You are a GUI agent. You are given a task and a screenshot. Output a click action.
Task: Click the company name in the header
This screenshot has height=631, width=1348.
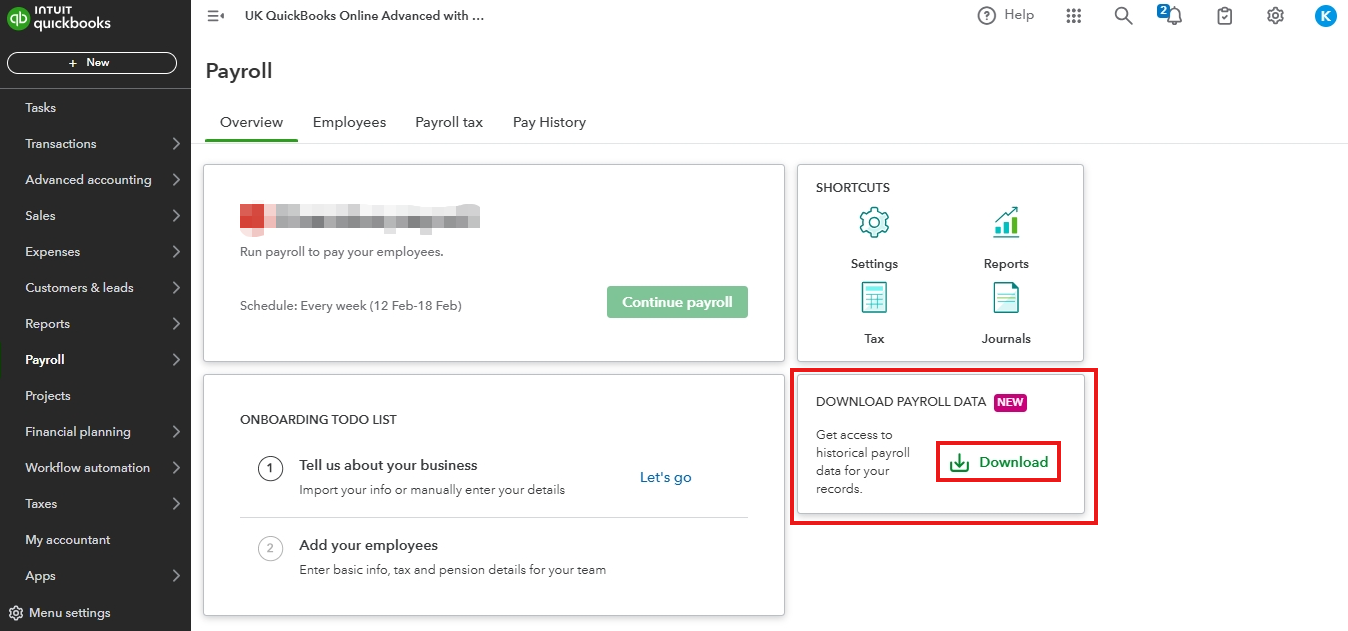click(x=364, y=16)
